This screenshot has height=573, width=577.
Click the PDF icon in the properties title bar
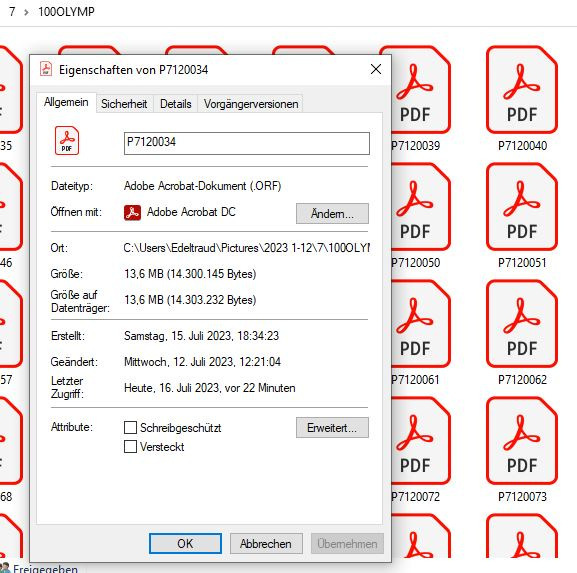pyautogui.click(x=46, y=69)
